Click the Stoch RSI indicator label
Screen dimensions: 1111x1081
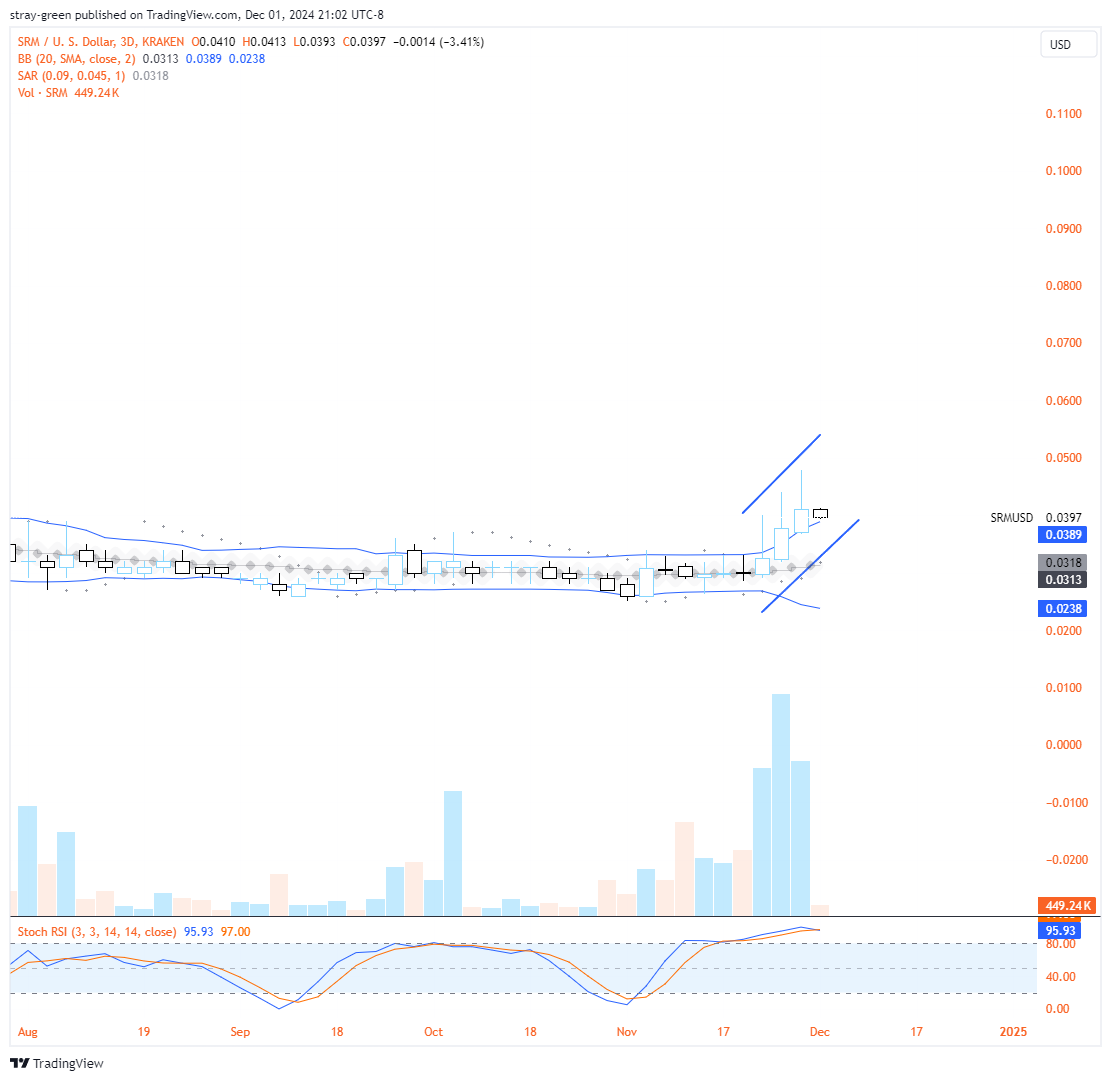point(96,932)
